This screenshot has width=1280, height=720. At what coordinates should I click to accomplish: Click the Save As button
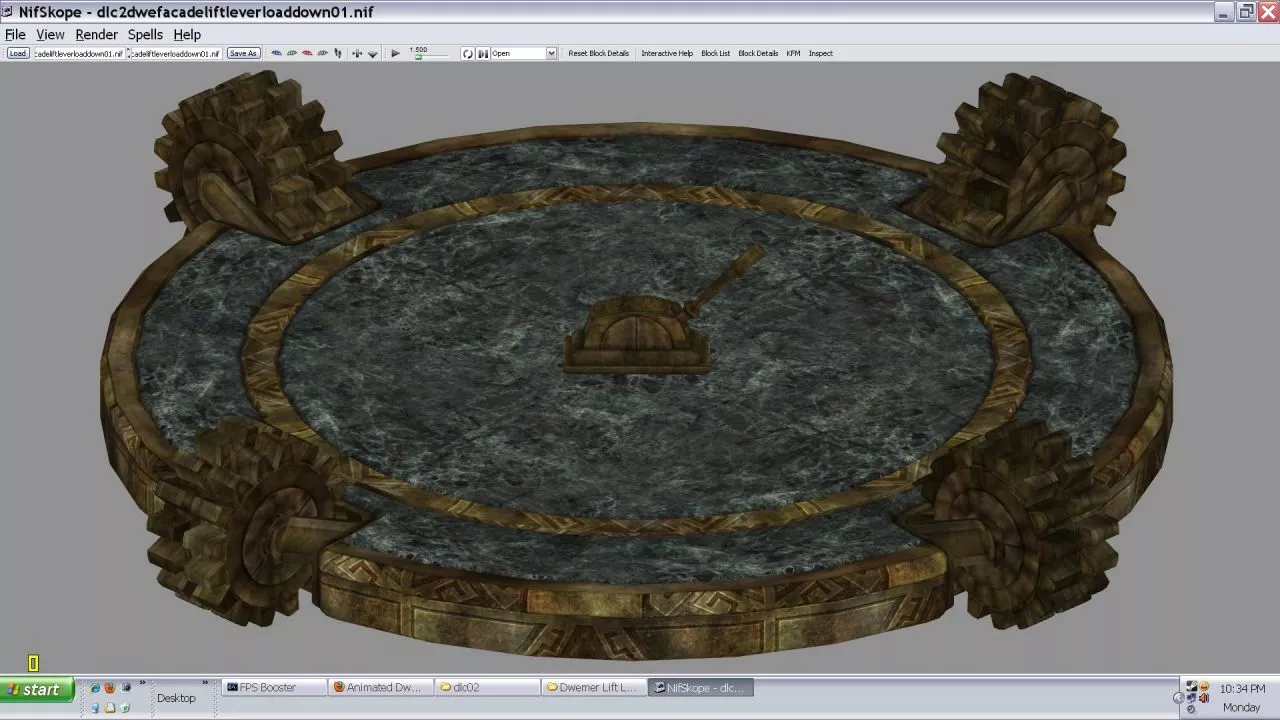click(243, 53)
